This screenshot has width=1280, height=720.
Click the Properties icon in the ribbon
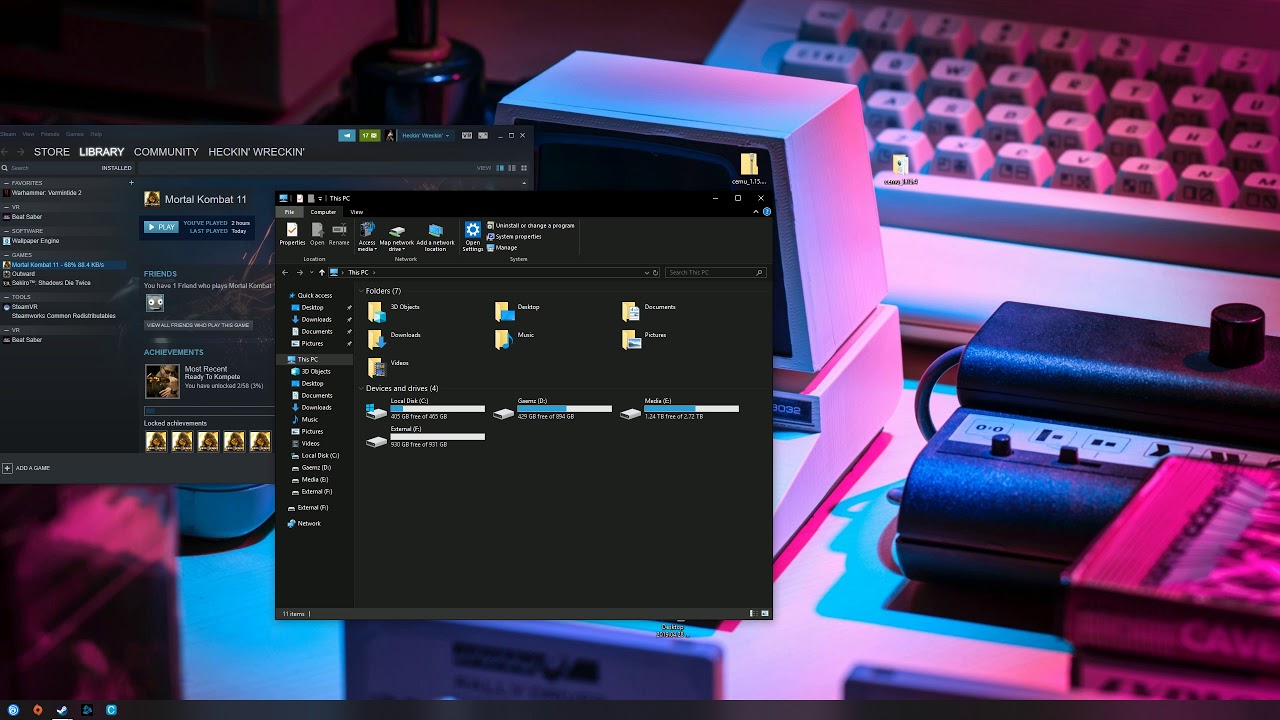(x=292, y=233)
